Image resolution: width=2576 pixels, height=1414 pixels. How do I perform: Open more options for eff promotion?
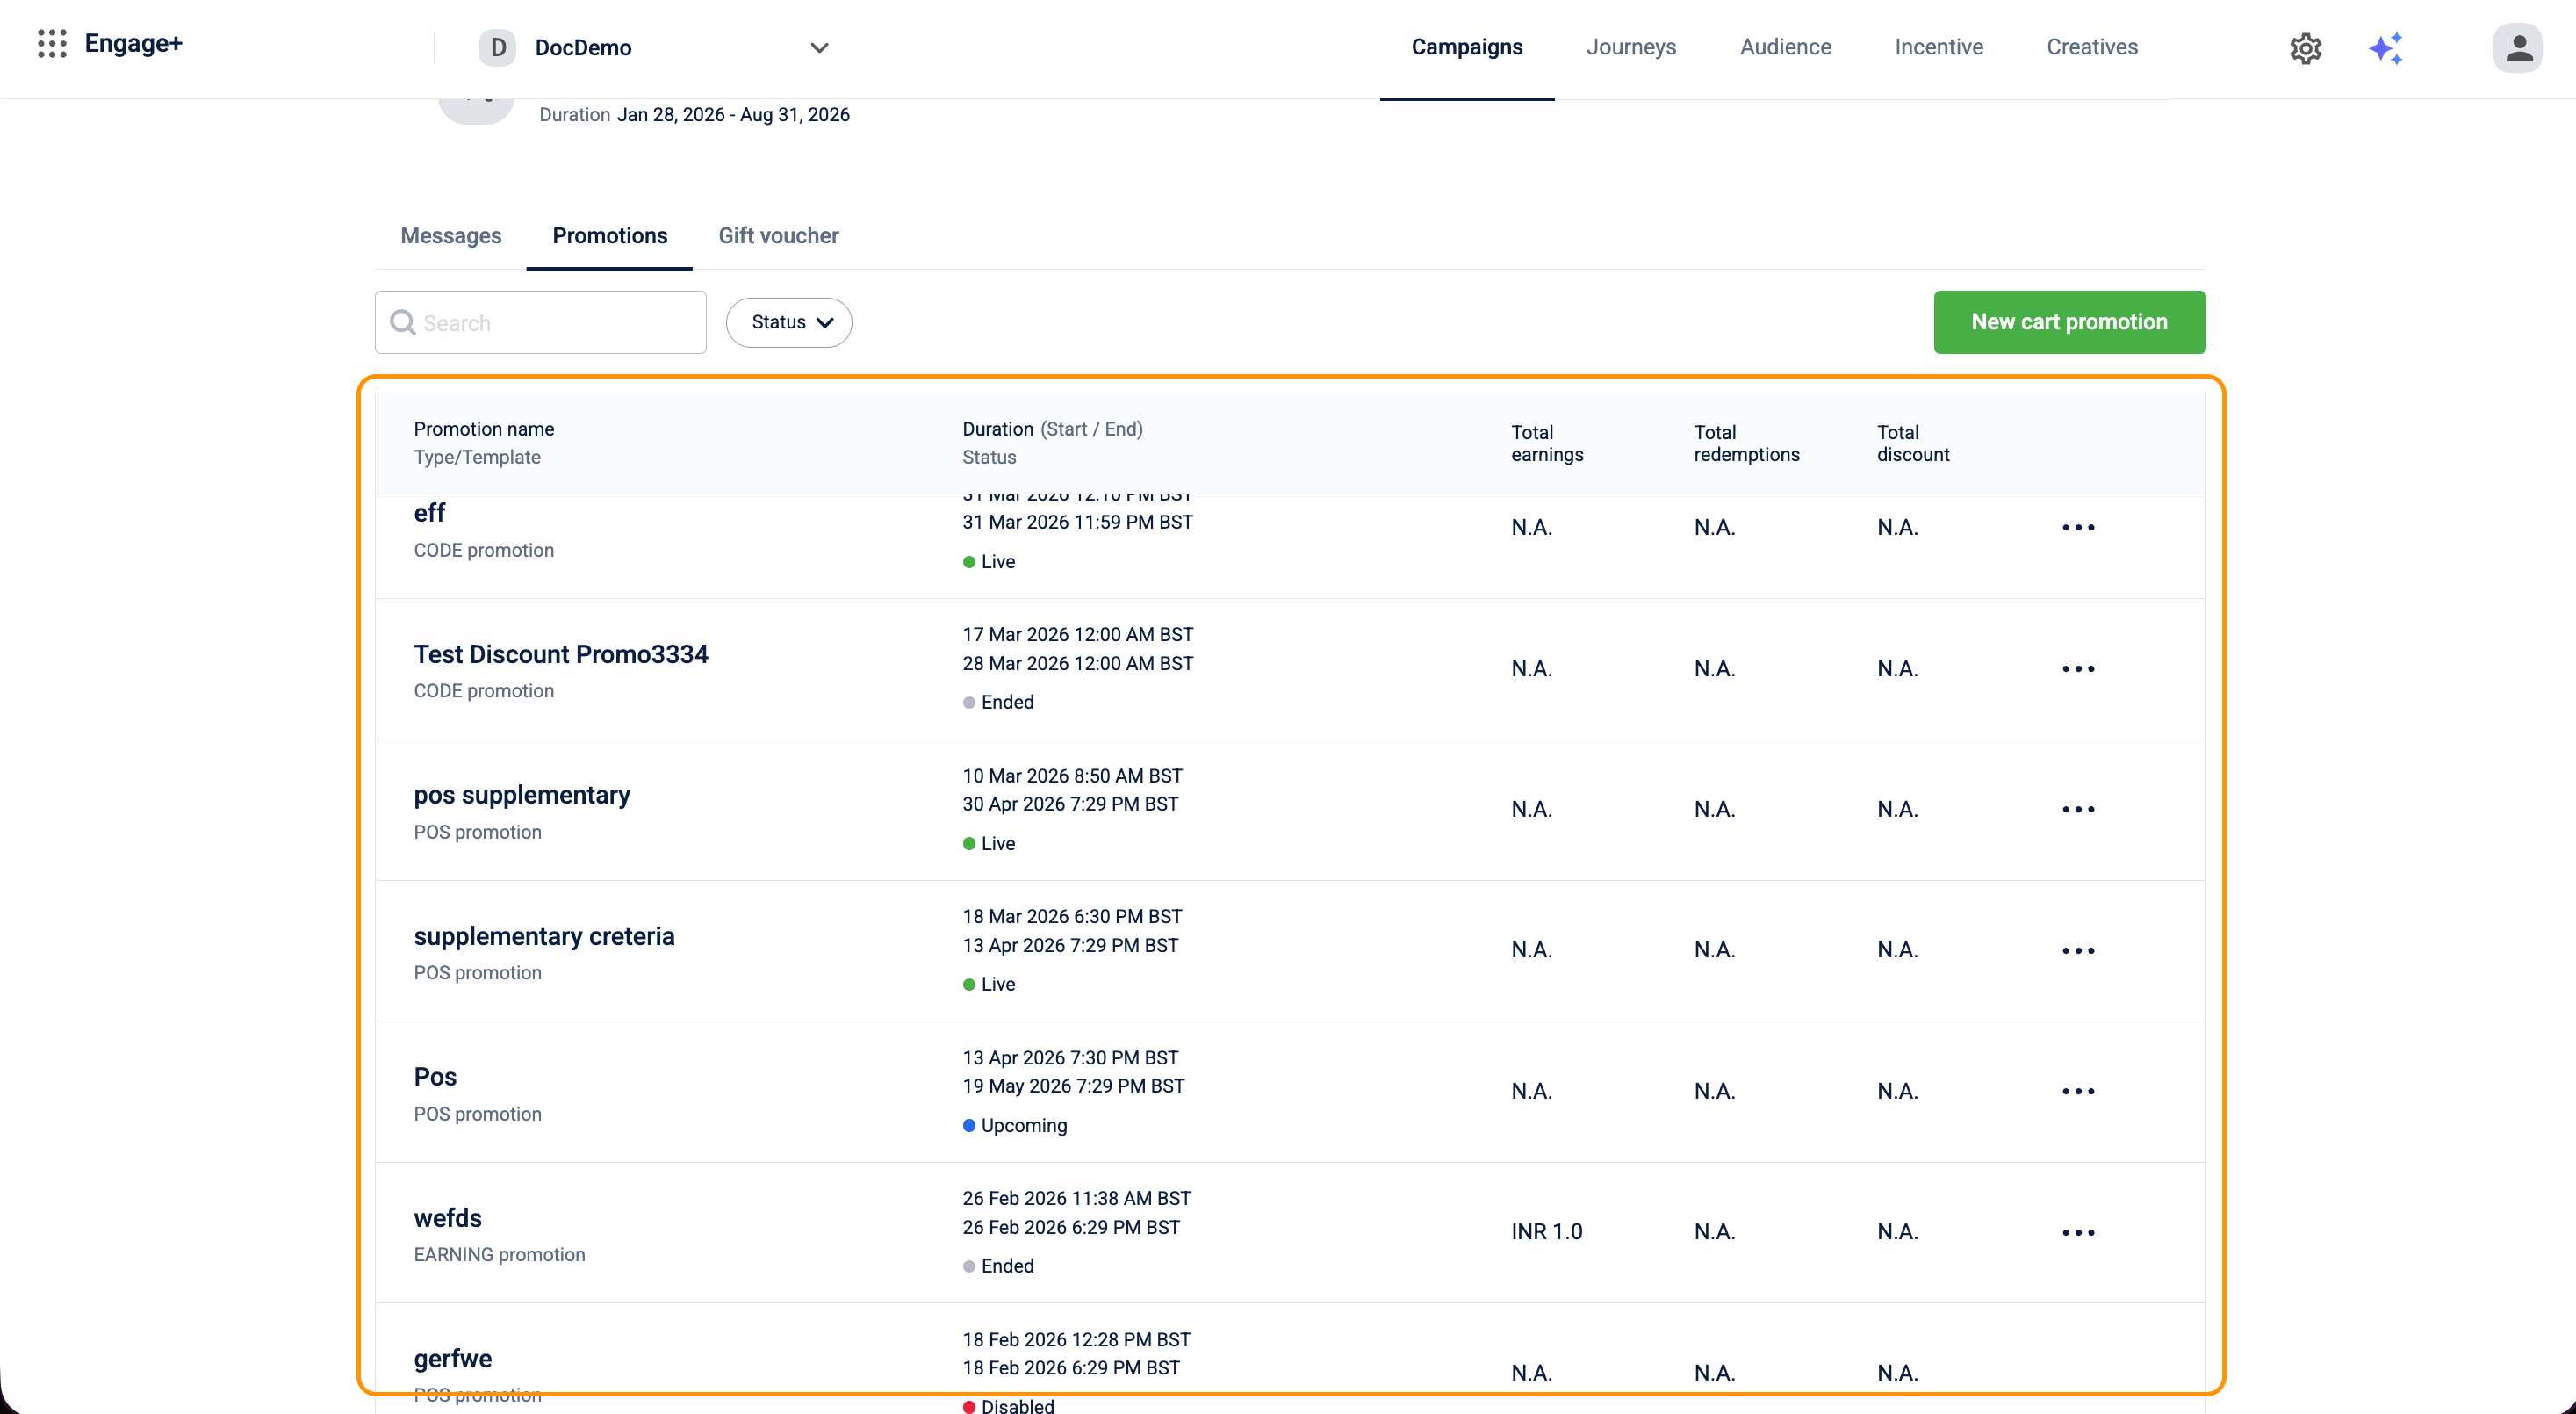click(2078, 527)
